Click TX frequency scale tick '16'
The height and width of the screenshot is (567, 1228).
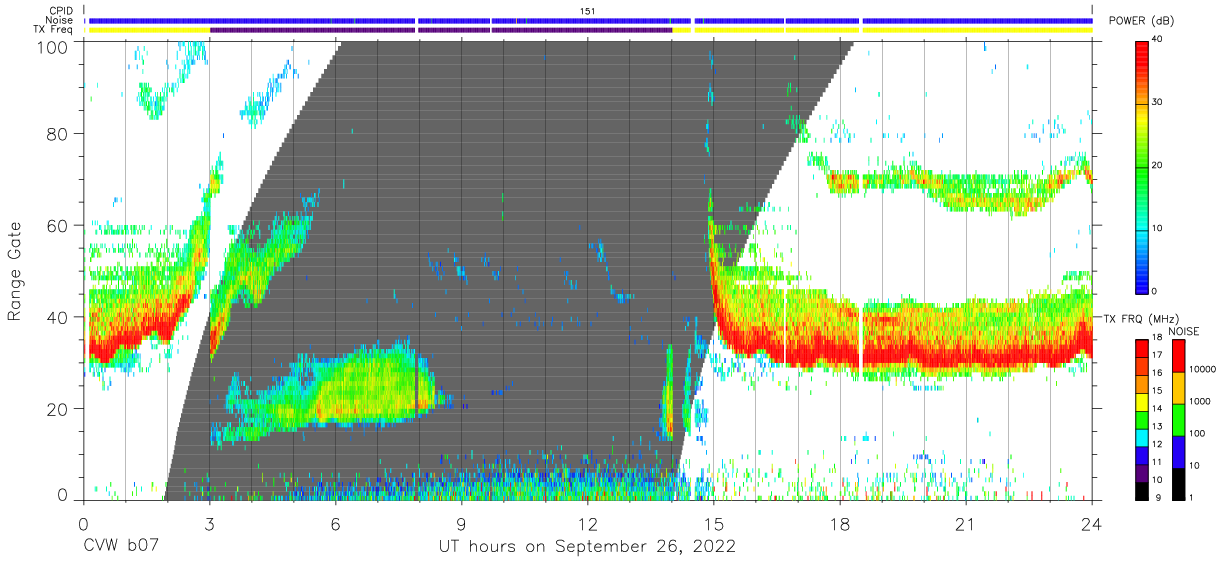[1159, 375]
